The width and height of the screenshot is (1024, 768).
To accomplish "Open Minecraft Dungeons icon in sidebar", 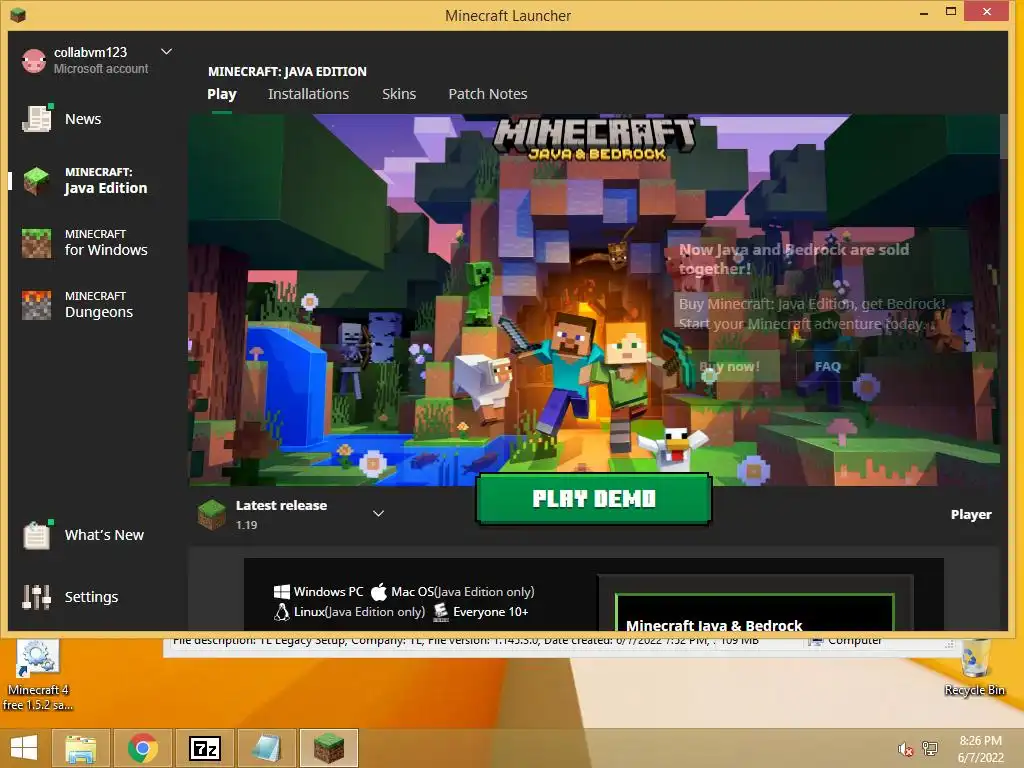I will (x=37, y=305).
